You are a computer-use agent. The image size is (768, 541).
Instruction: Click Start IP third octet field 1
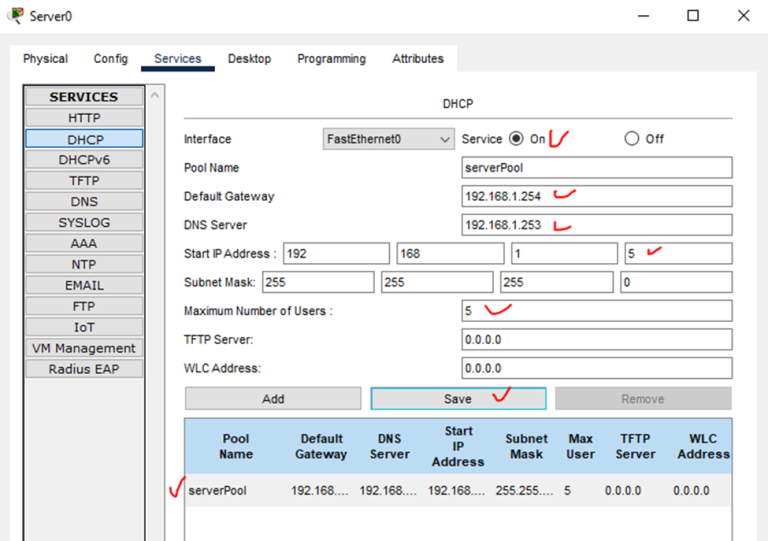tap(564, 254)
